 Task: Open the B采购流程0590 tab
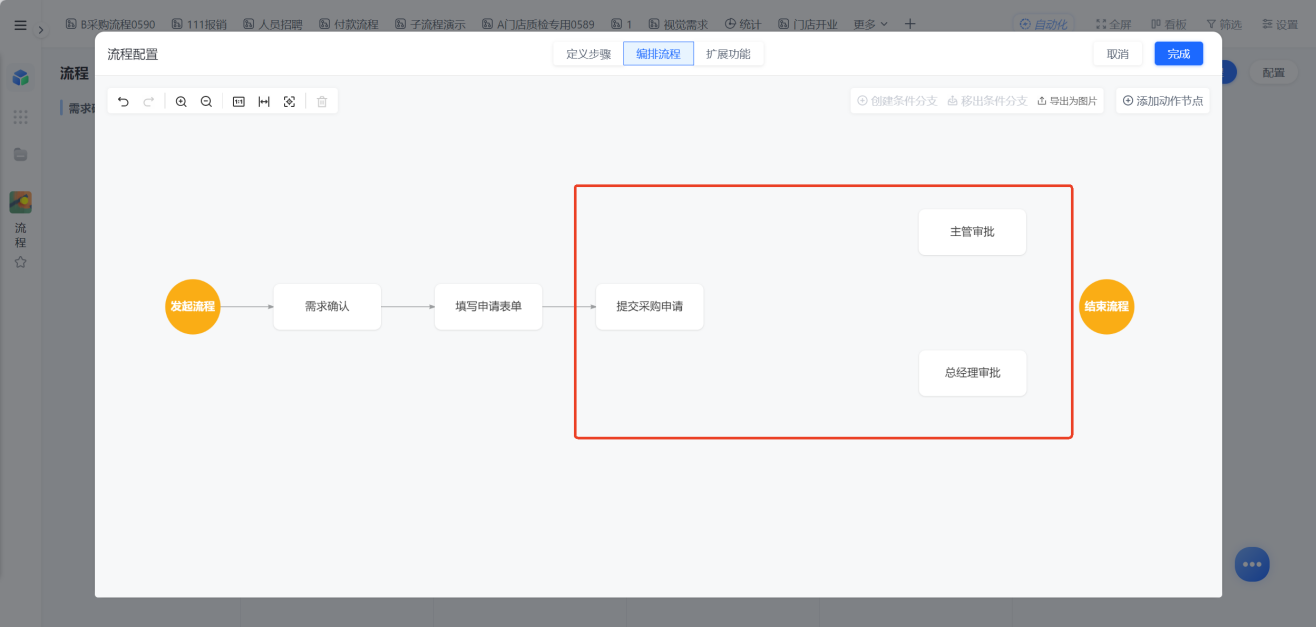pos(110,24)
